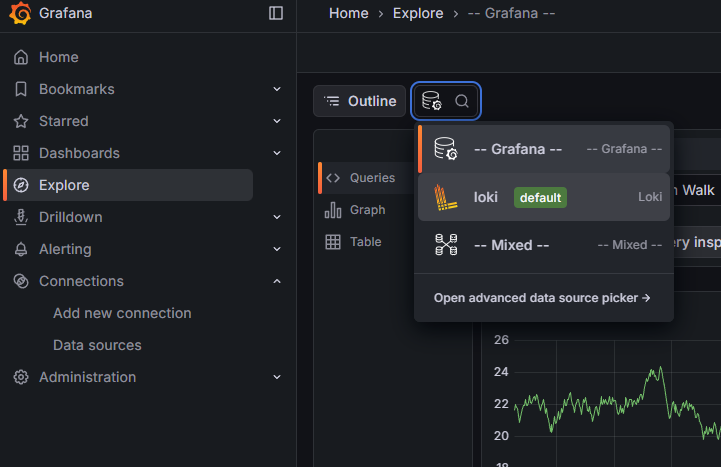
Task: Open advanced data source picker
Action: tap(542, 298)
